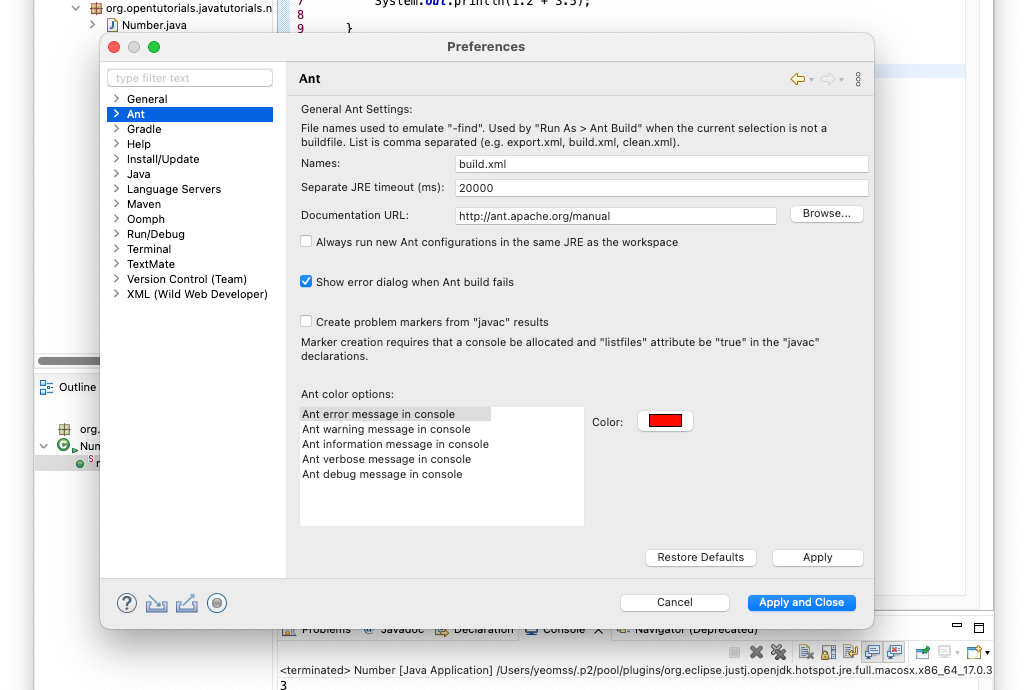The image size is (1028, 690).
Task: Expand the Maven preferences category
Action: tap(116, 204)
